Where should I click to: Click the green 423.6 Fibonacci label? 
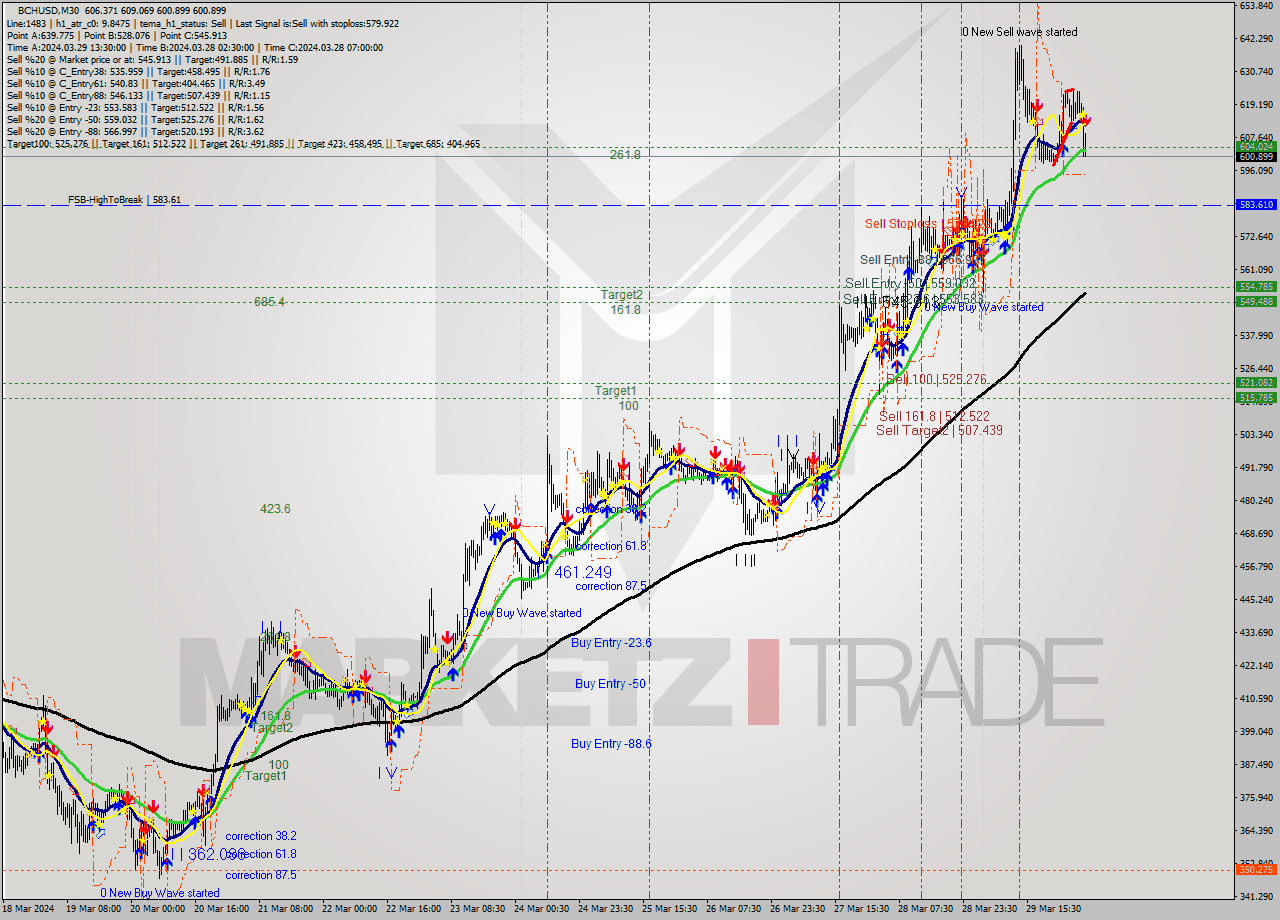coord(275,509)
